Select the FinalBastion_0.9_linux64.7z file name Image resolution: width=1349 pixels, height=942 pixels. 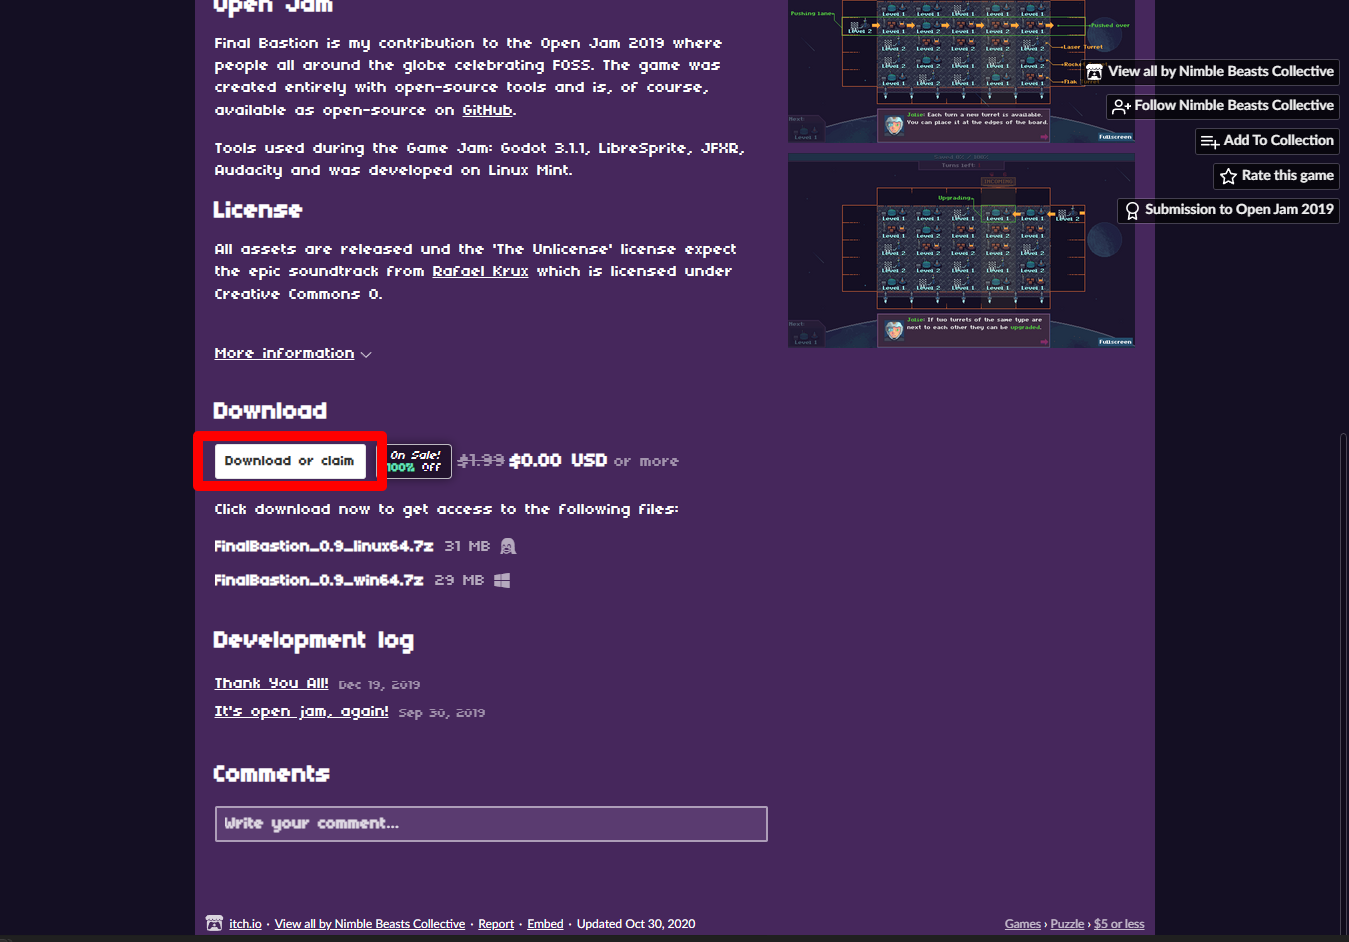pyautogui.click(x=324, y=546)
